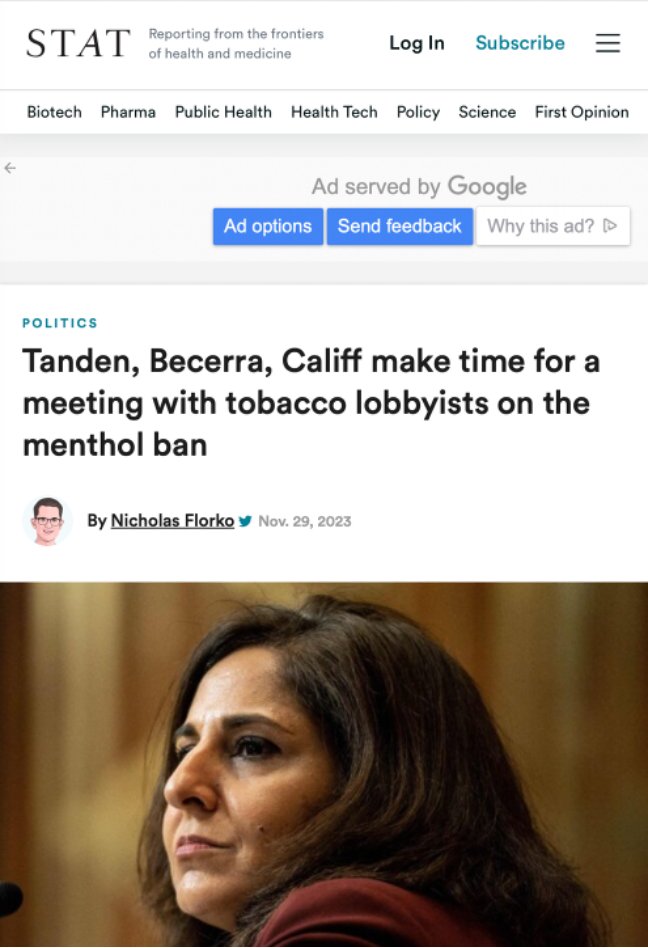Click the Ad options button
Screen dimensions: 648x948
coord(268,226)
